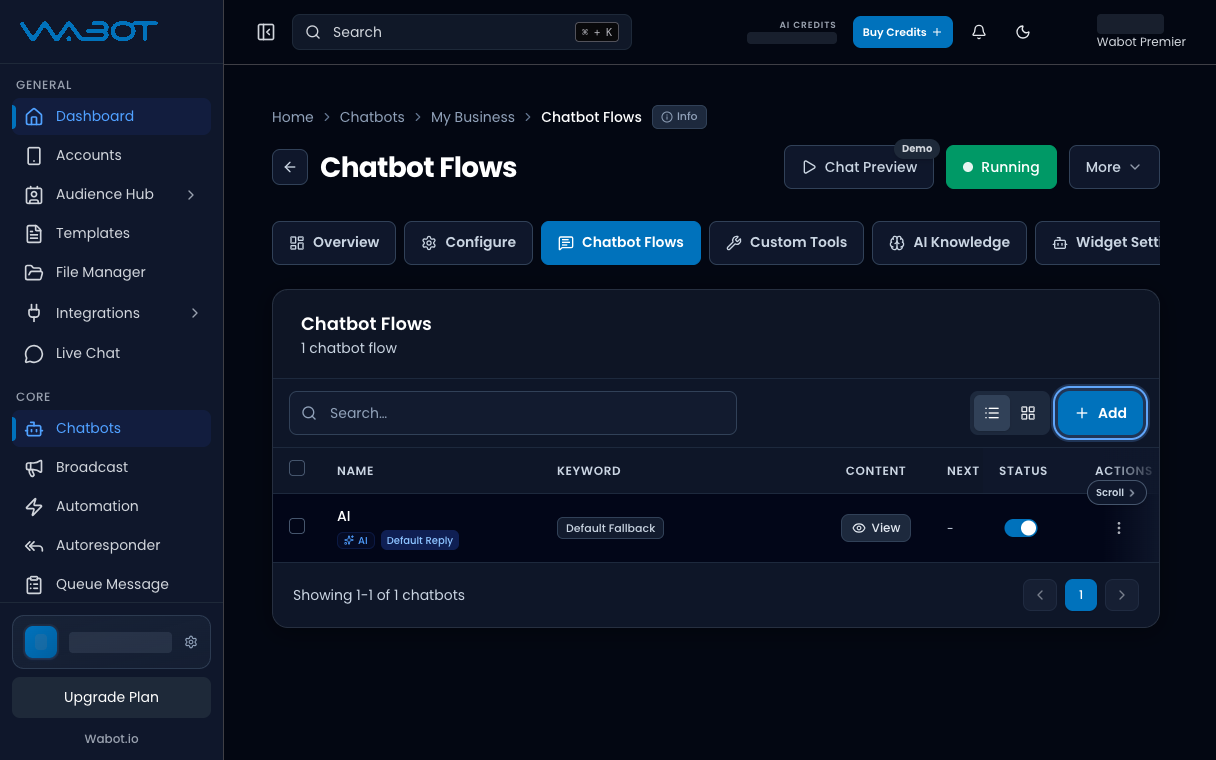Screen dimensions: 1216x760
Task: Click the Default Reply badge
Action: tap(420, 541)
